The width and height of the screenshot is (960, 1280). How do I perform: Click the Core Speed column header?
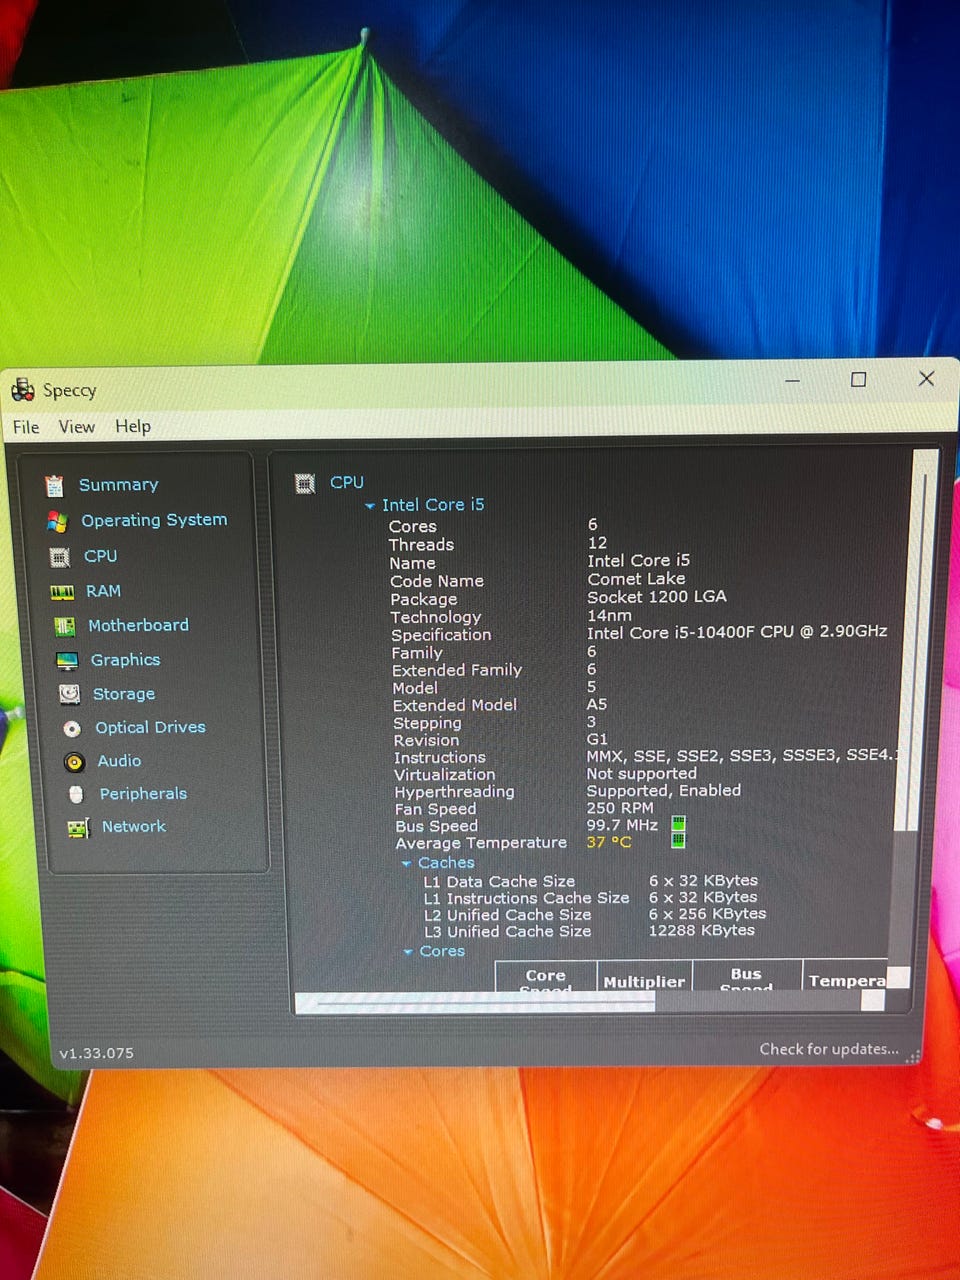point(546,977)
